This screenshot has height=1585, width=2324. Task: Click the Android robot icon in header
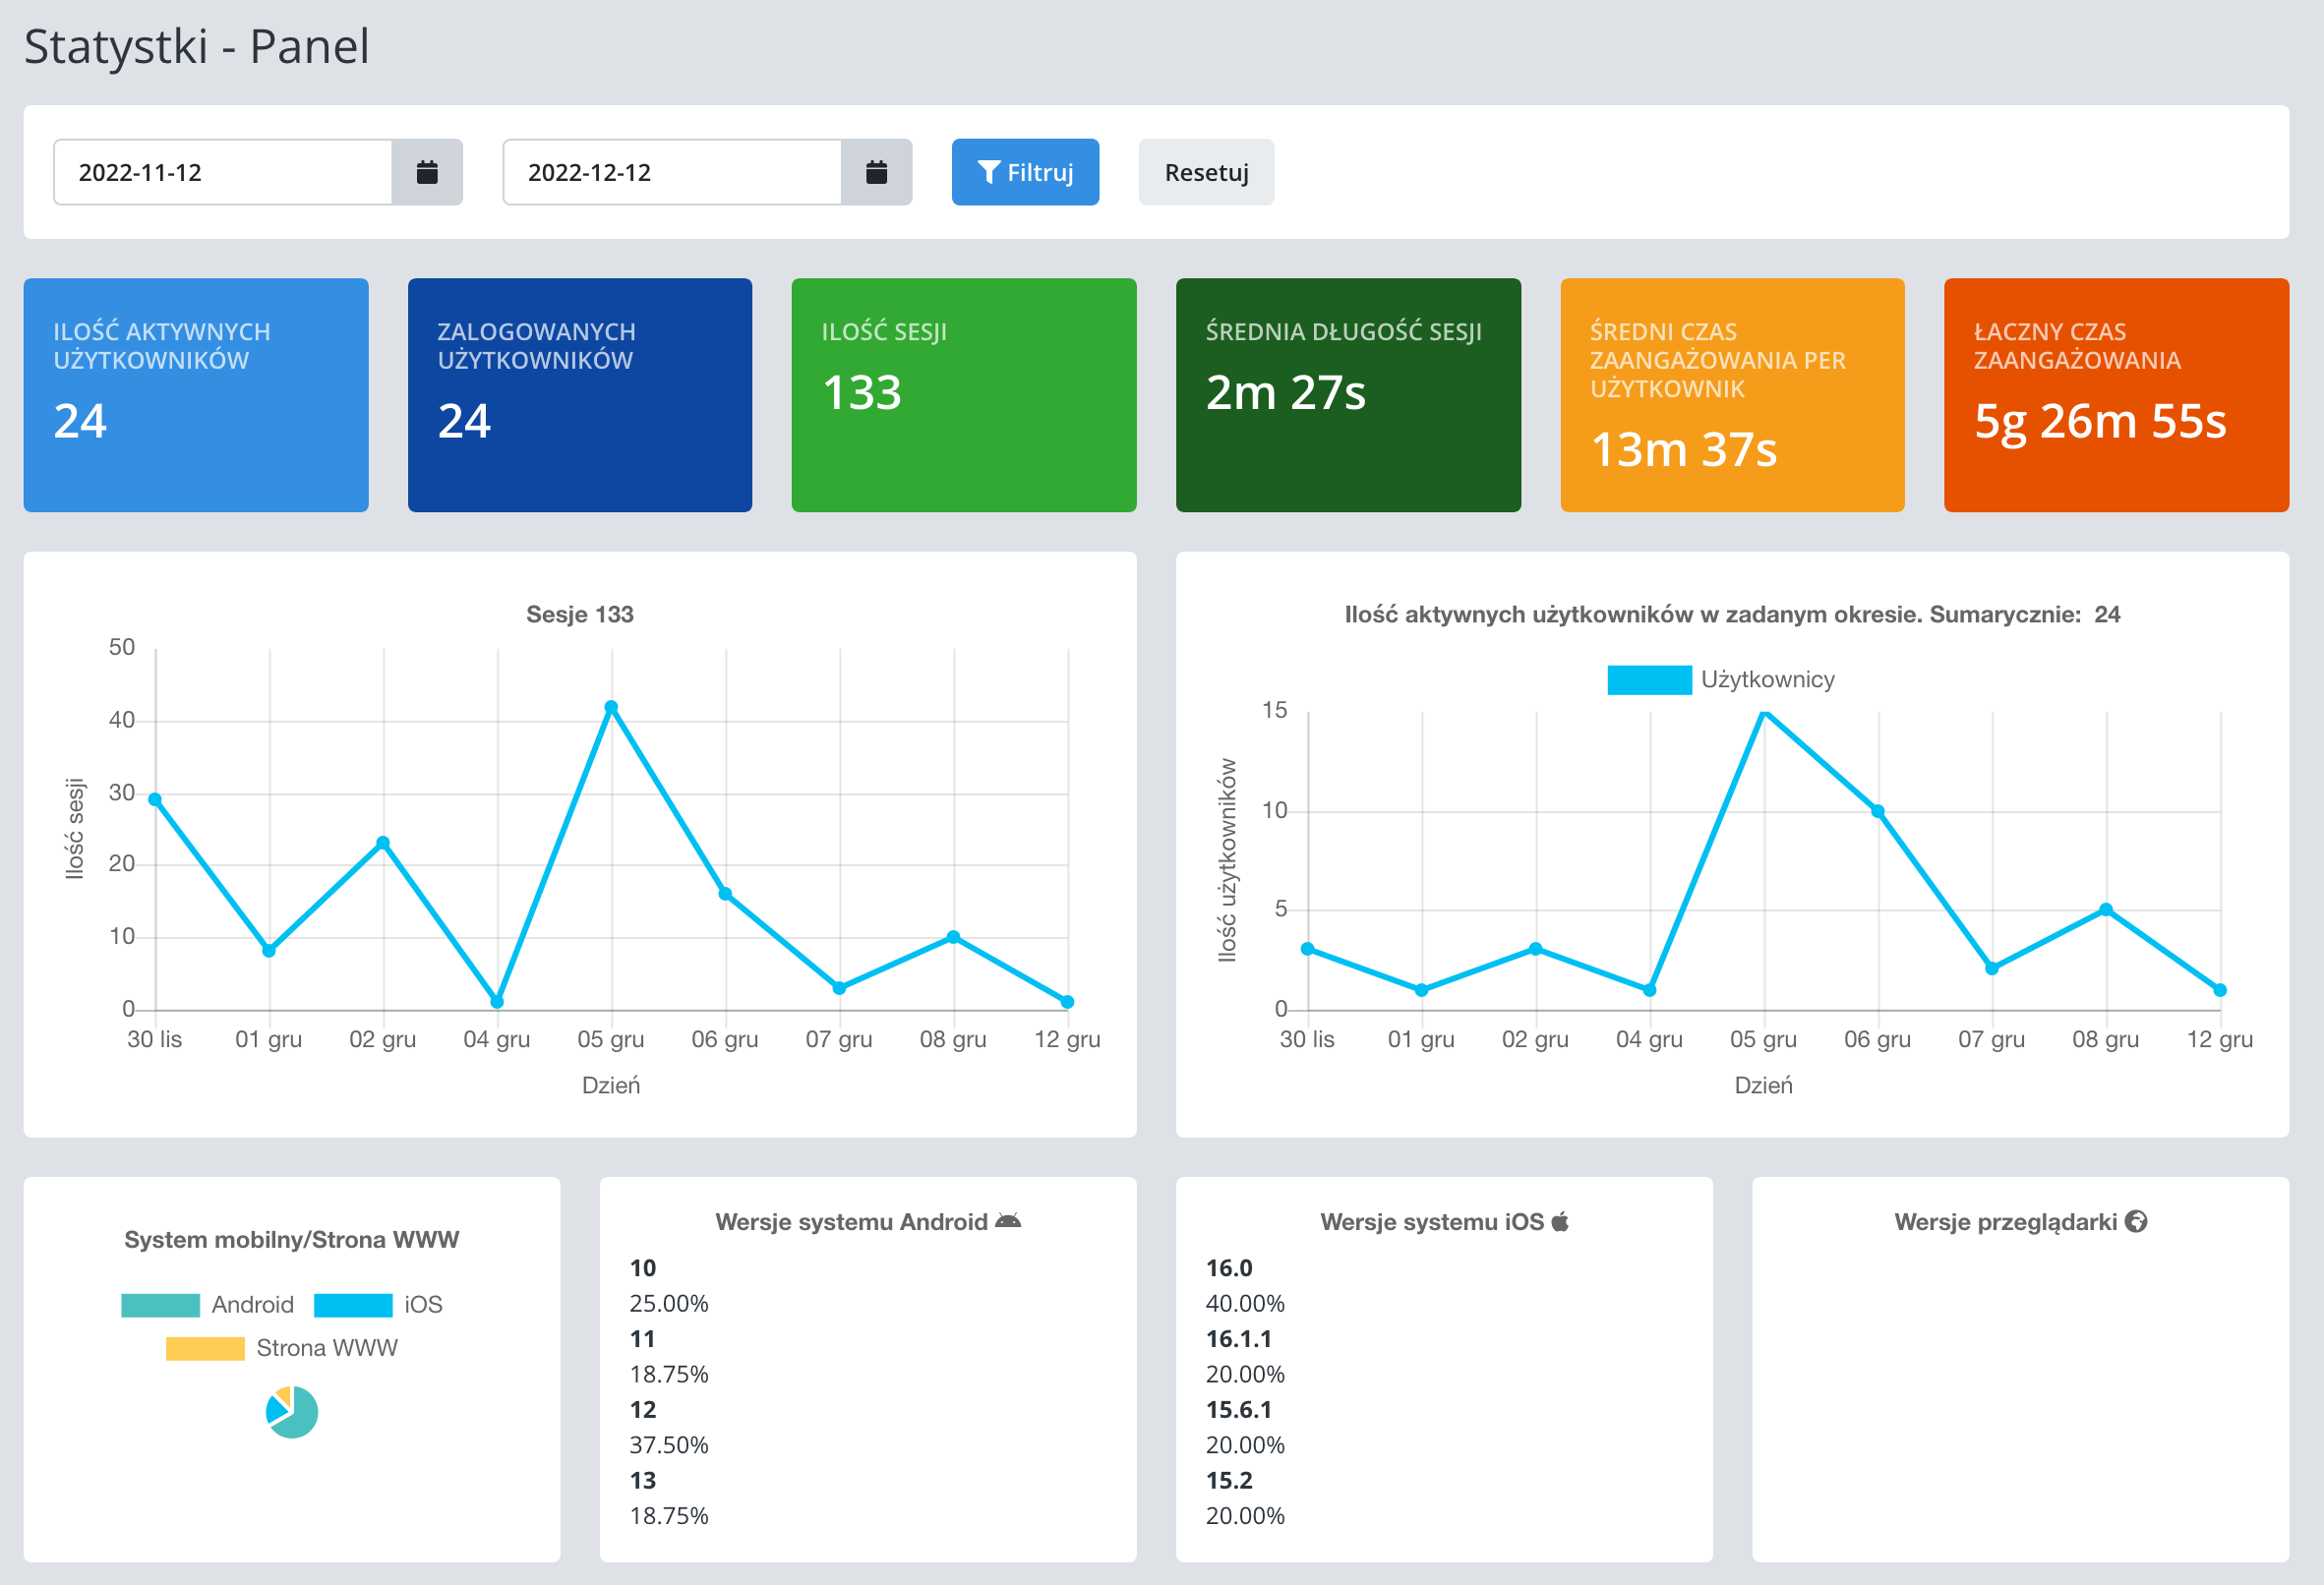(x=1008, y=1221)
